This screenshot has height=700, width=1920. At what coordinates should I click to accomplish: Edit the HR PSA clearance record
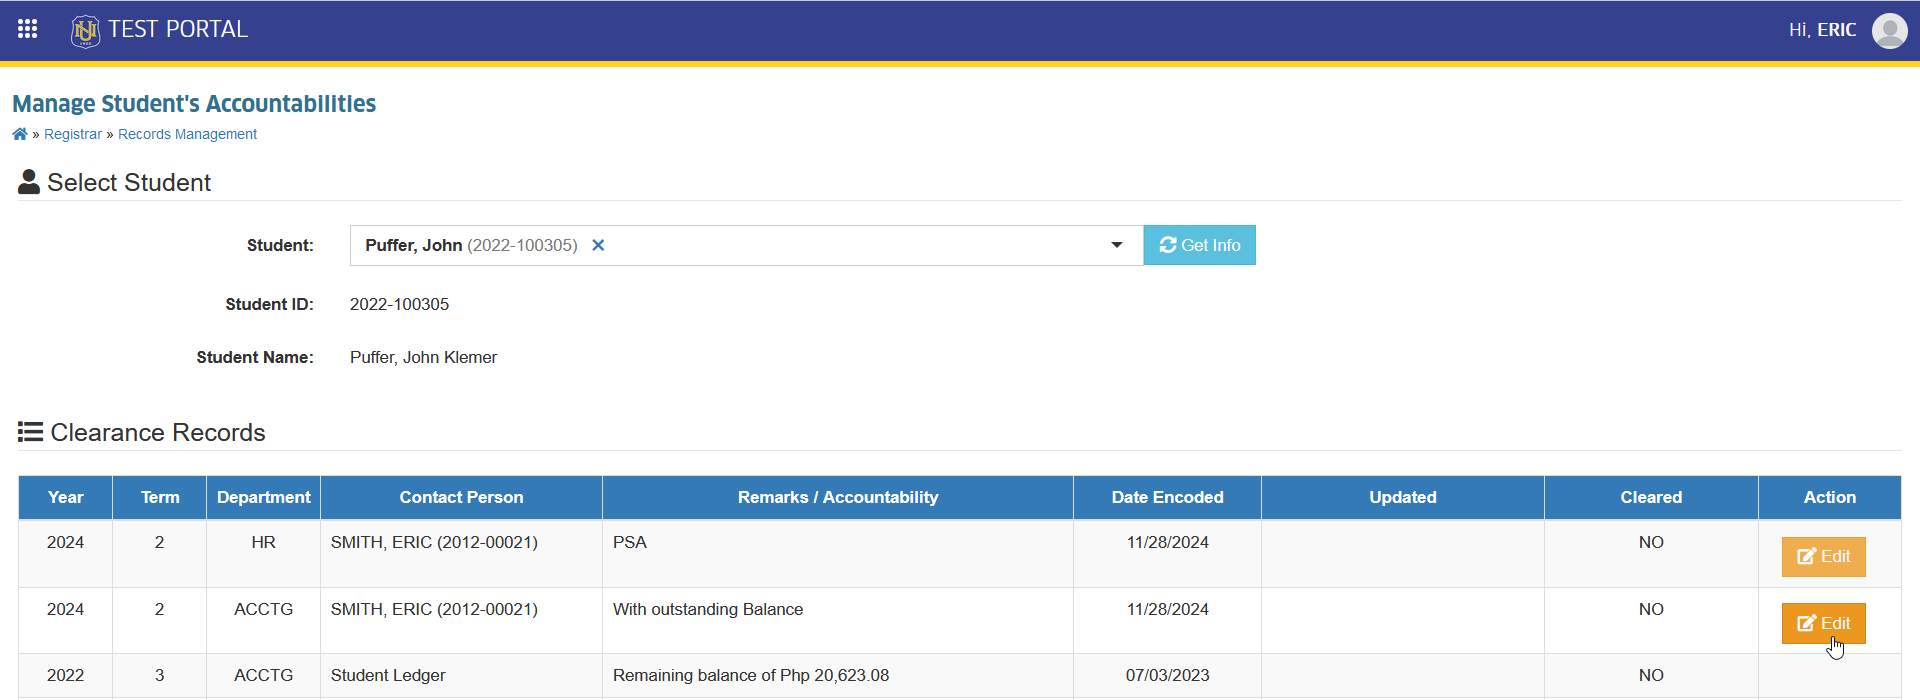coord(1823,557)
